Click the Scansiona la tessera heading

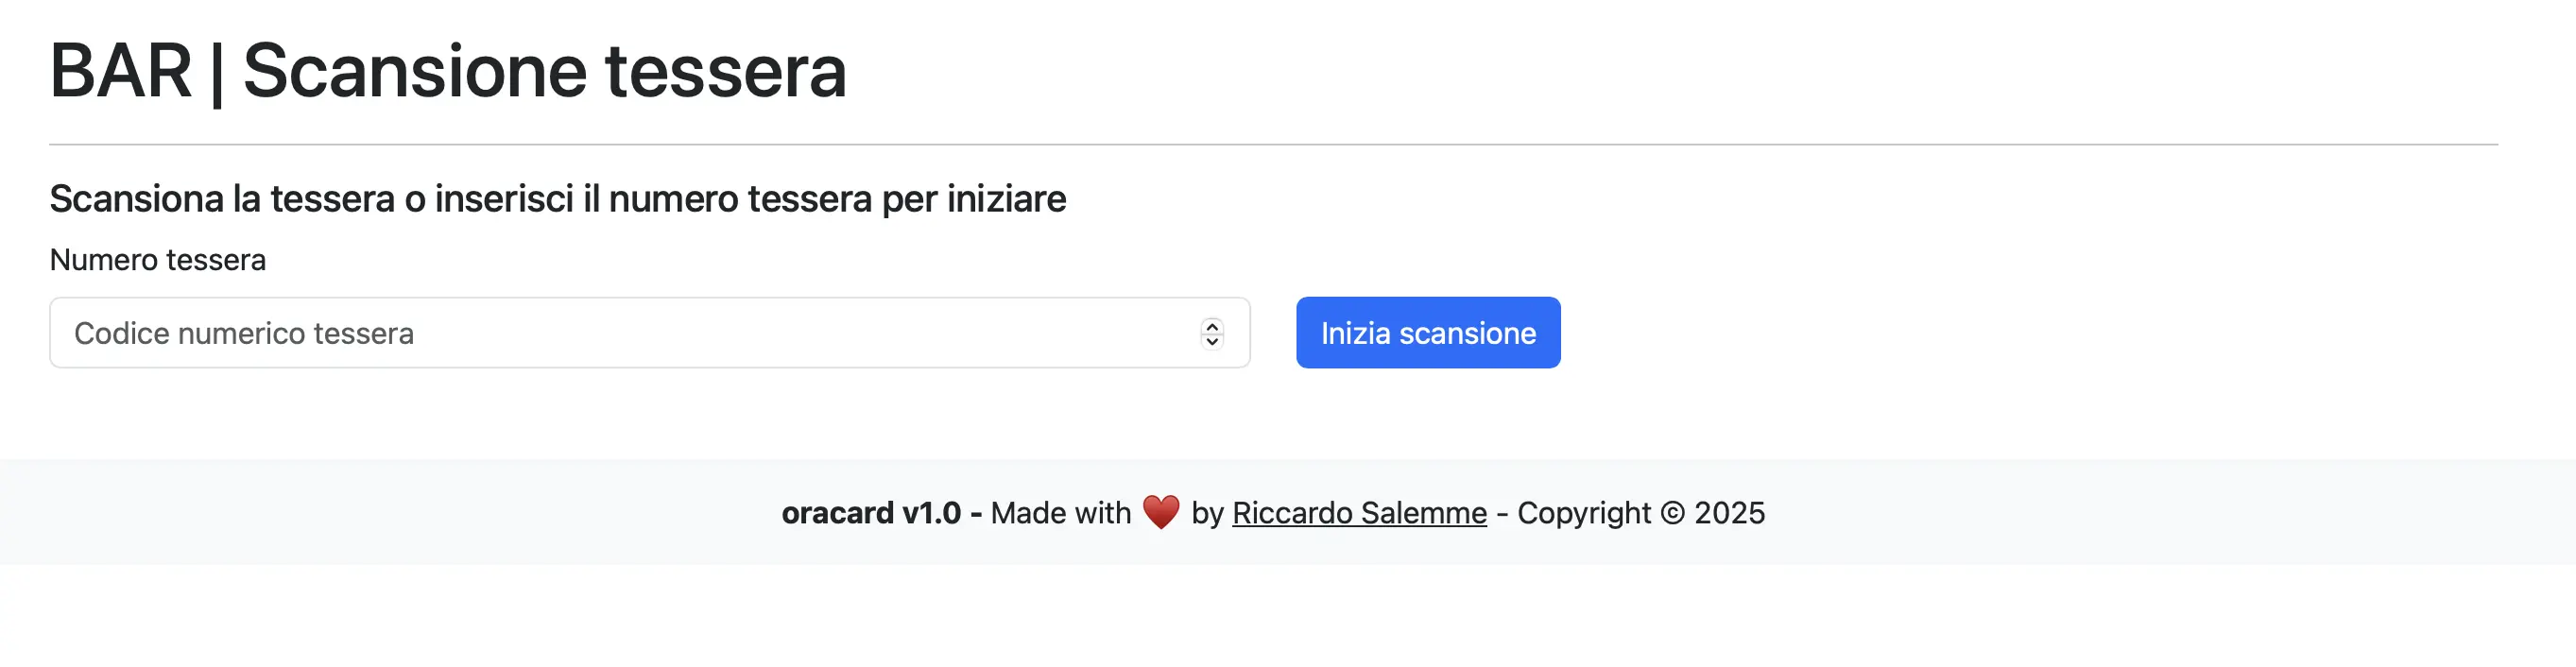point(557,198)
